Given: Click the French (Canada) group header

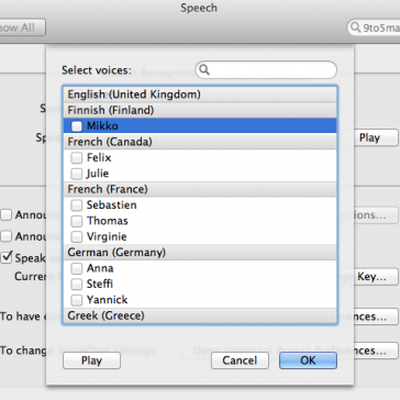Looking at the screenshot, I should coord(200,142).
